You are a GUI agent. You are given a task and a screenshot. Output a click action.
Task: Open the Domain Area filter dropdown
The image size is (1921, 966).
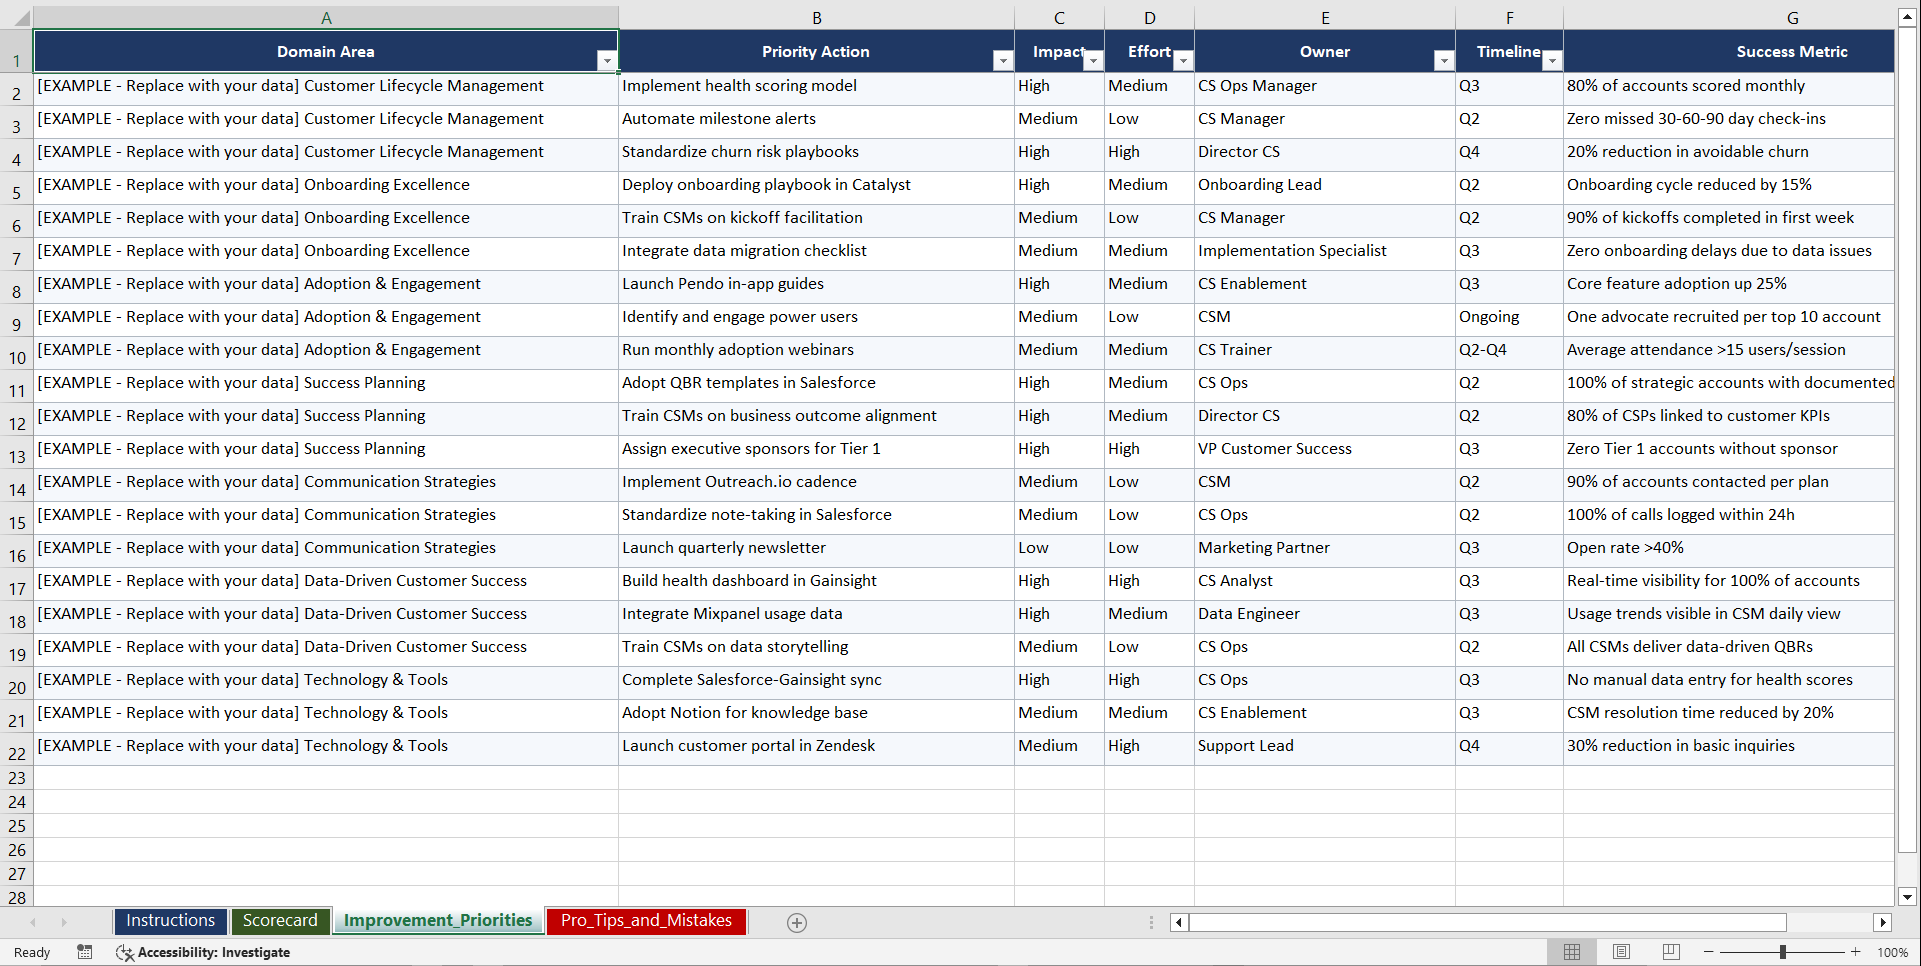click(x=607, y=61)
